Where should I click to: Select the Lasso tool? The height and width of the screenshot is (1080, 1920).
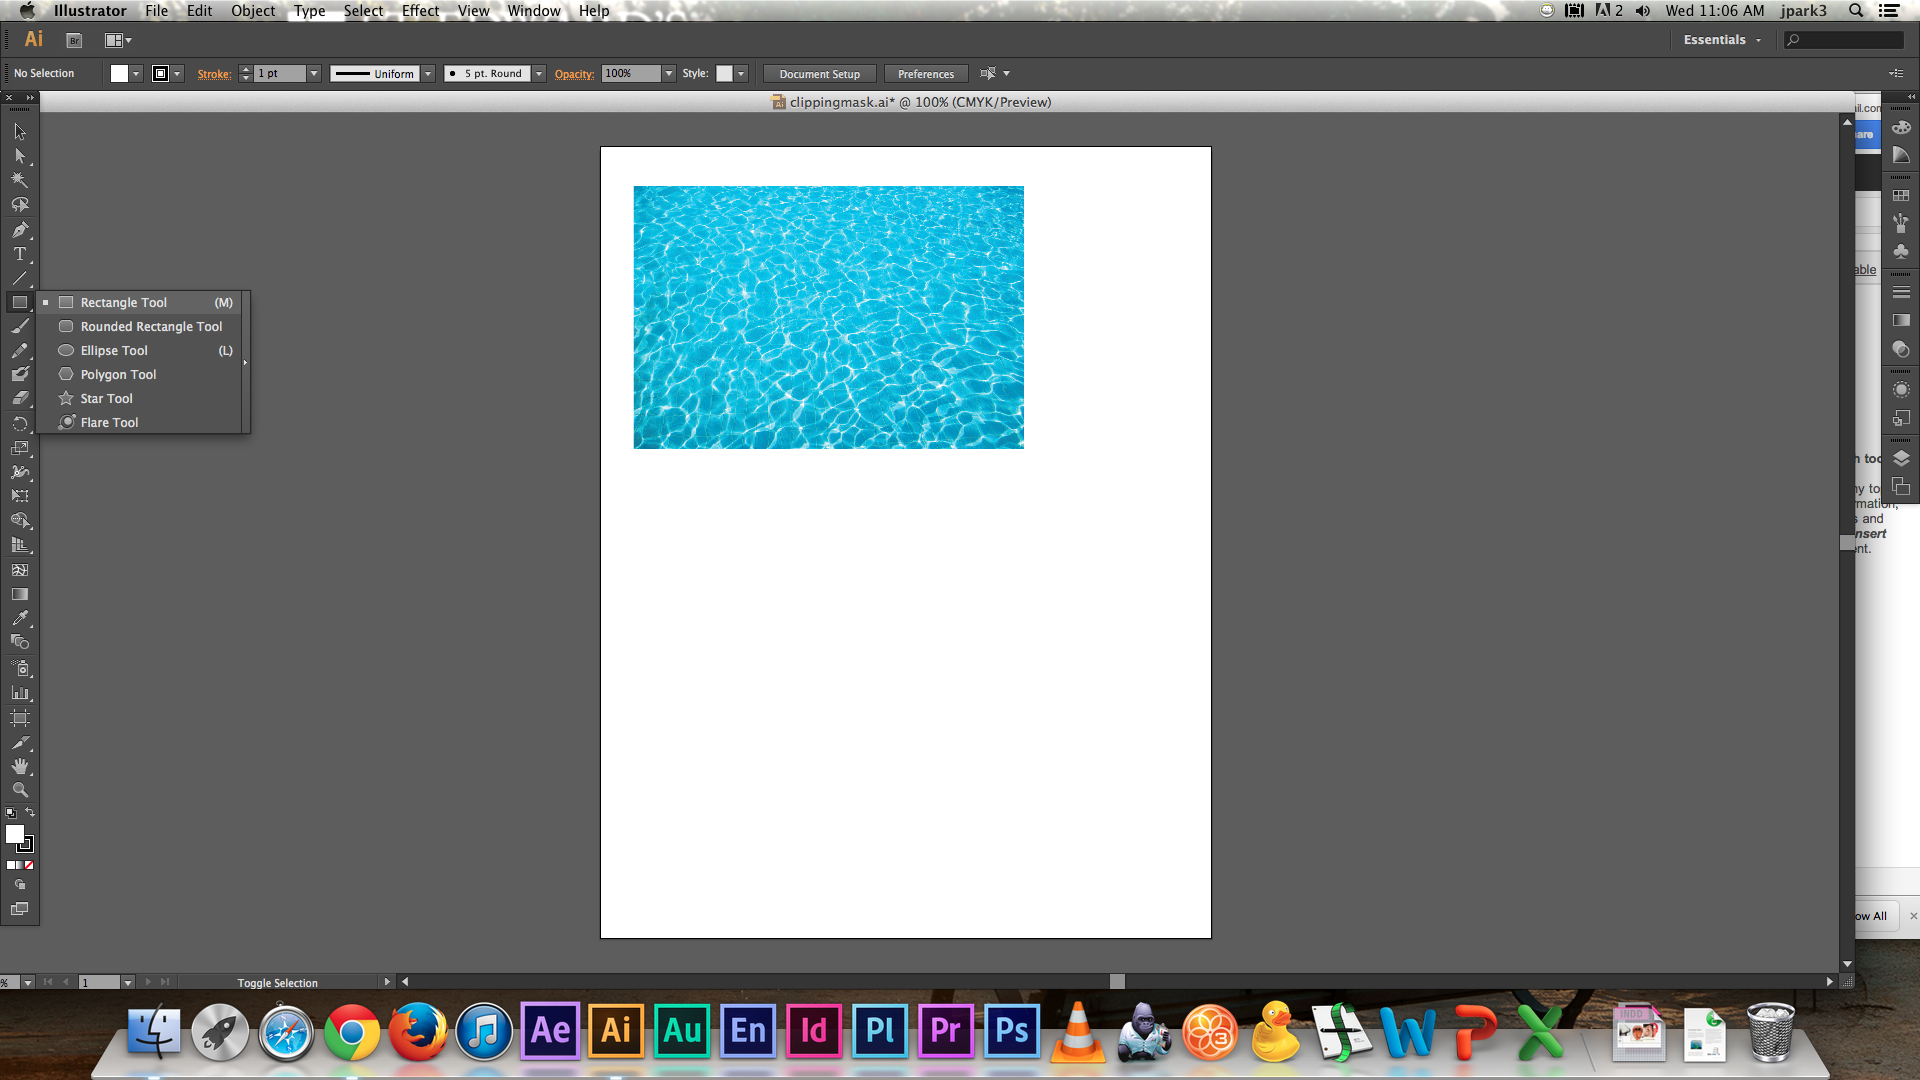(19, 204)
